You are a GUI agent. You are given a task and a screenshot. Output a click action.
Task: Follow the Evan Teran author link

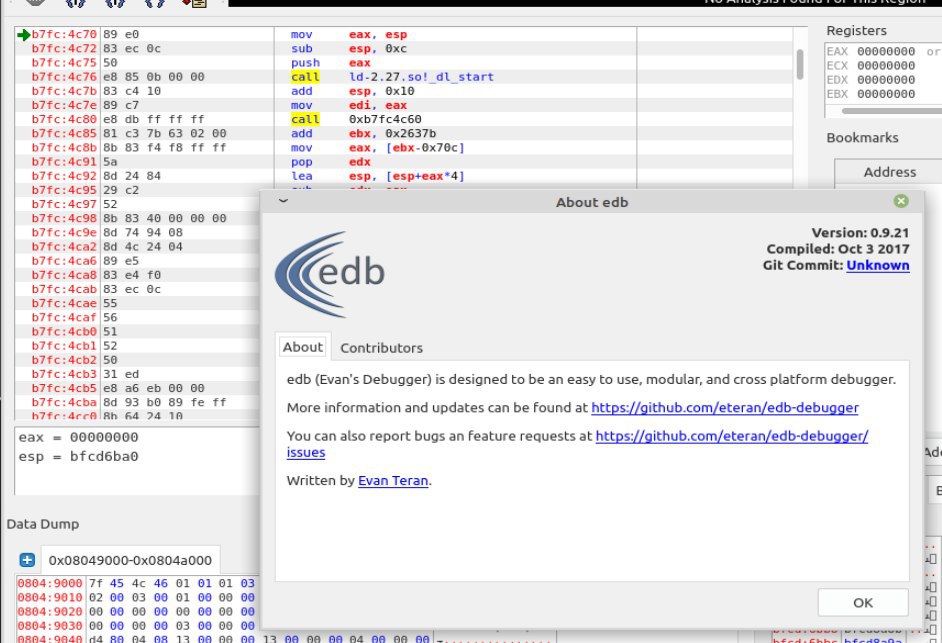[393, 481]
